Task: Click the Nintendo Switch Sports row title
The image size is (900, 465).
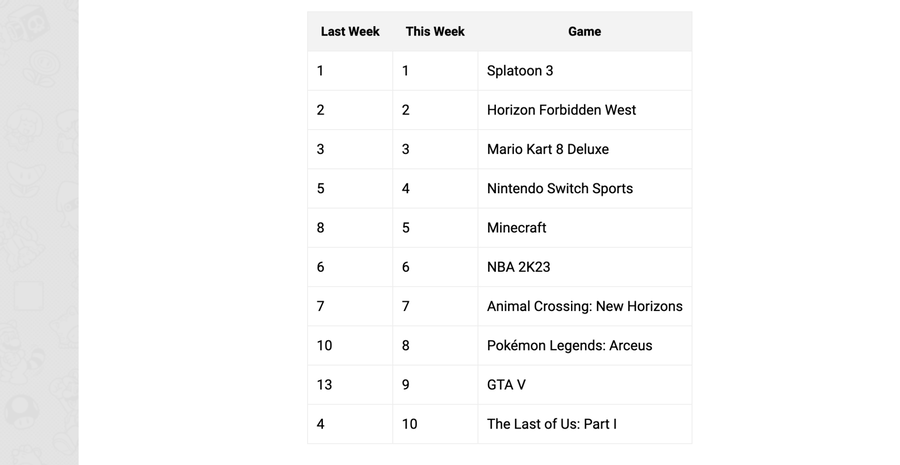Action: coord(559,188)
